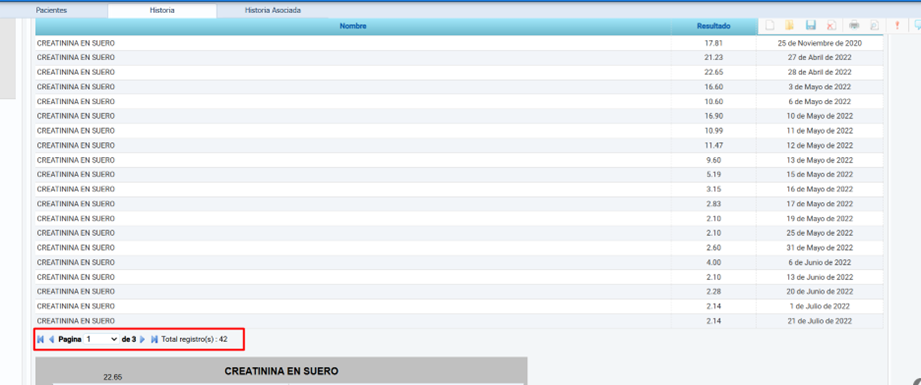
Task: Click the speech bubble comment icon
Action: (917, 25)
